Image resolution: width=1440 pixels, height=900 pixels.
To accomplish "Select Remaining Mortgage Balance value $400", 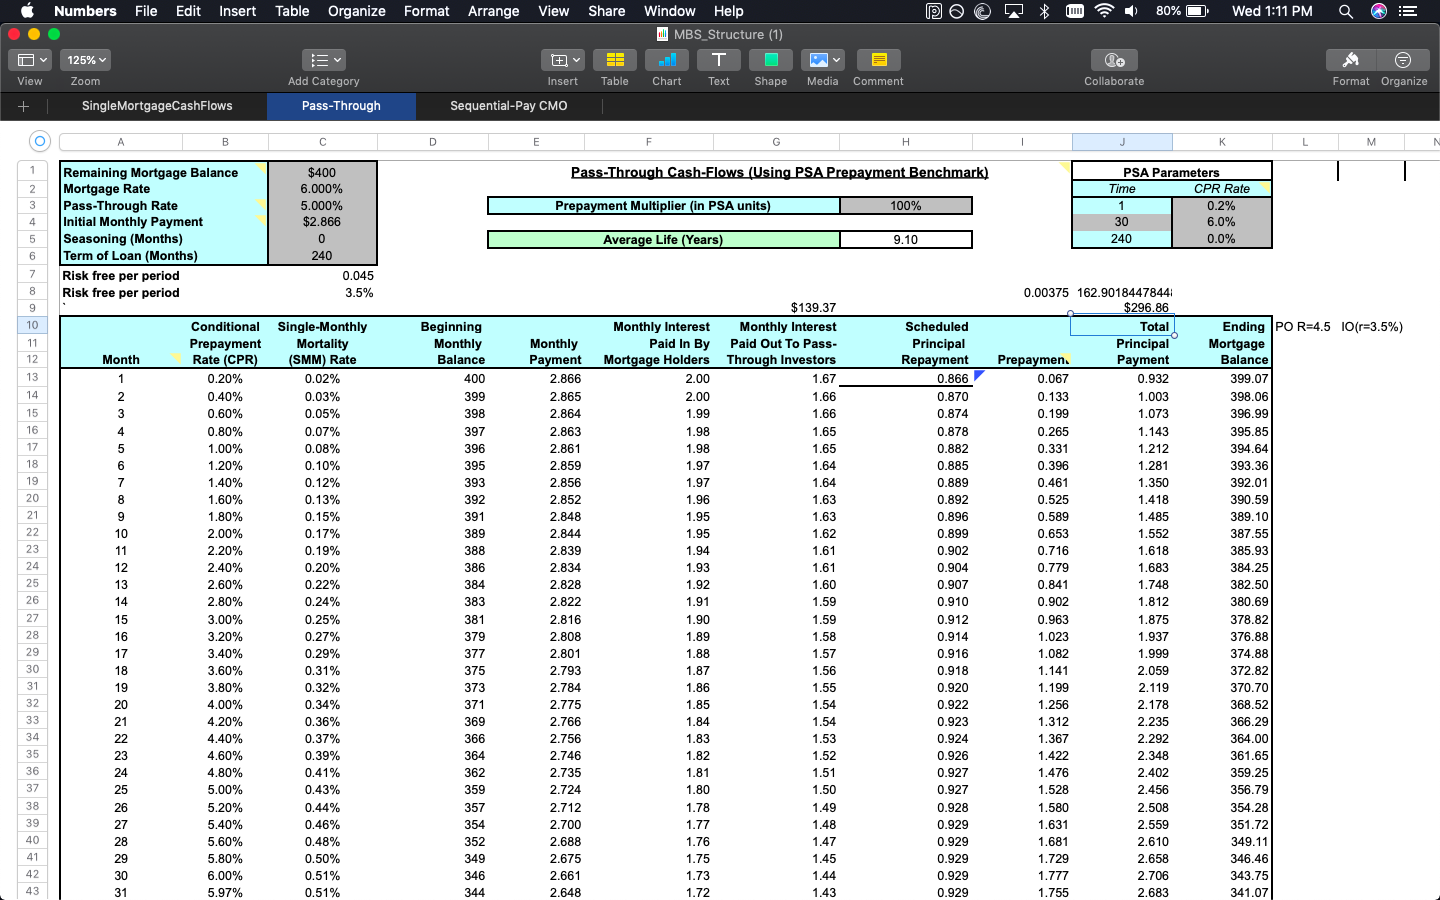I will pyautogui.click(x=322, y=173).
